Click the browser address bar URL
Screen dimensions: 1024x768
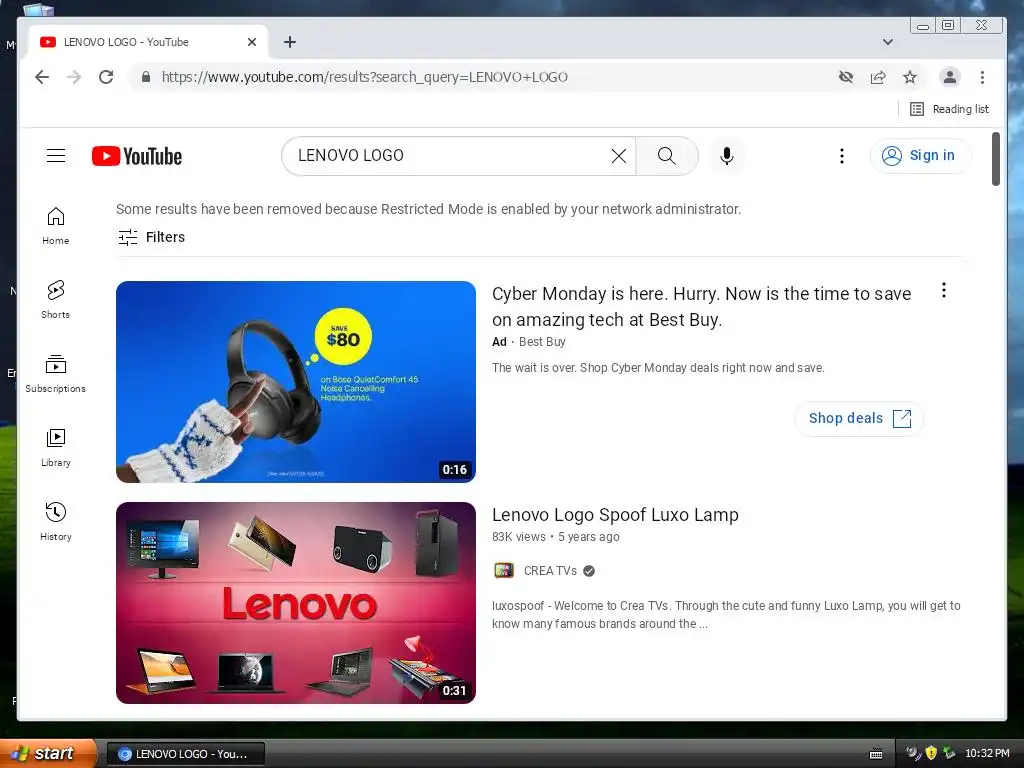pos(364,77)
